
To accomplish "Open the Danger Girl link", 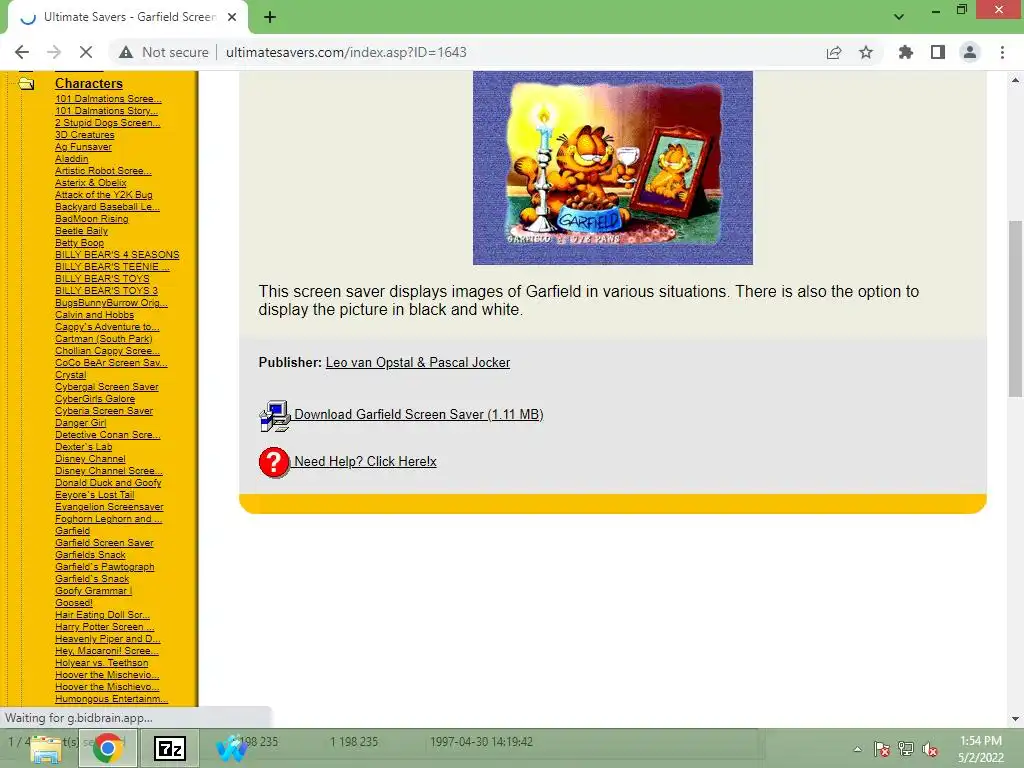I will point(80,423).
